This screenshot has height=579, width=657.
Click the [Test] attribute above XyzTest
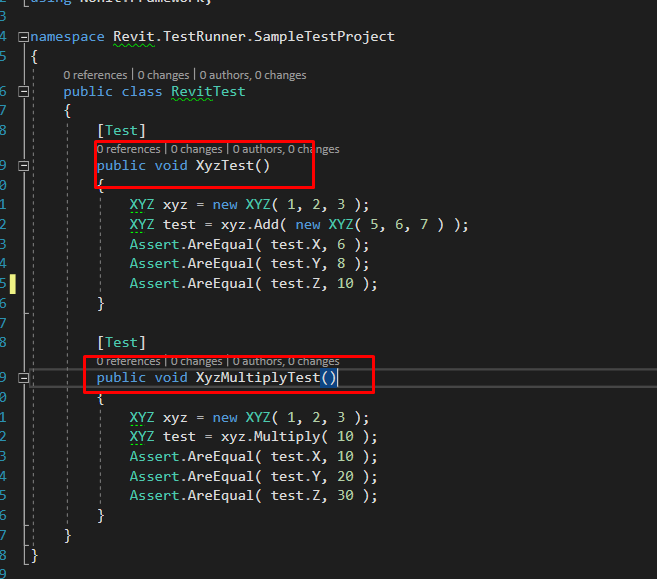point(121,130)
